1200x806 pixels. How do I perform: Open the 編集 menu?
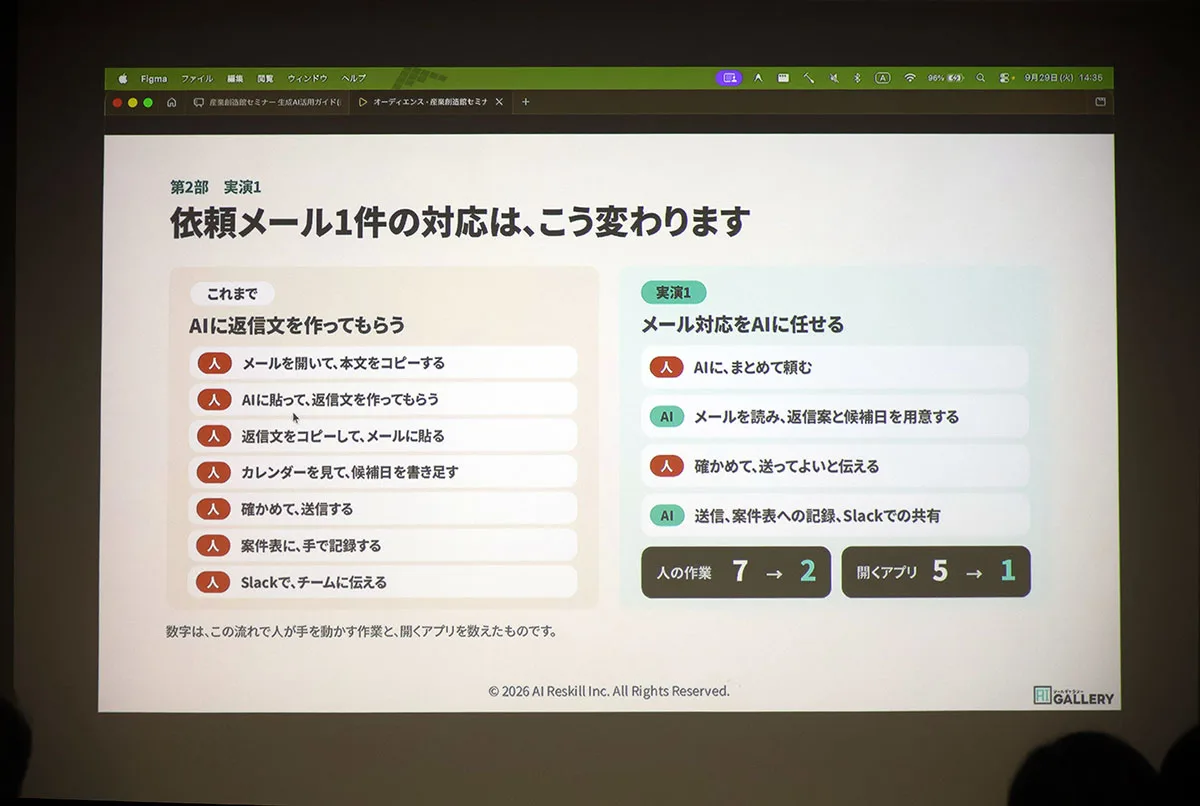coord(235,77)
